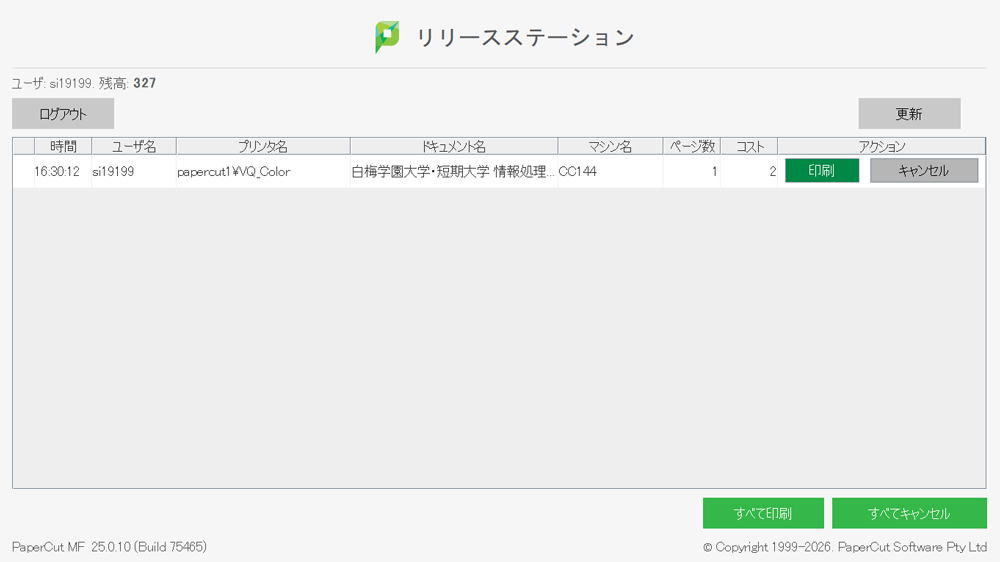Click the cost cell showing 2
The height and width of the screenshot is (562, 1000).
[749, 172]
